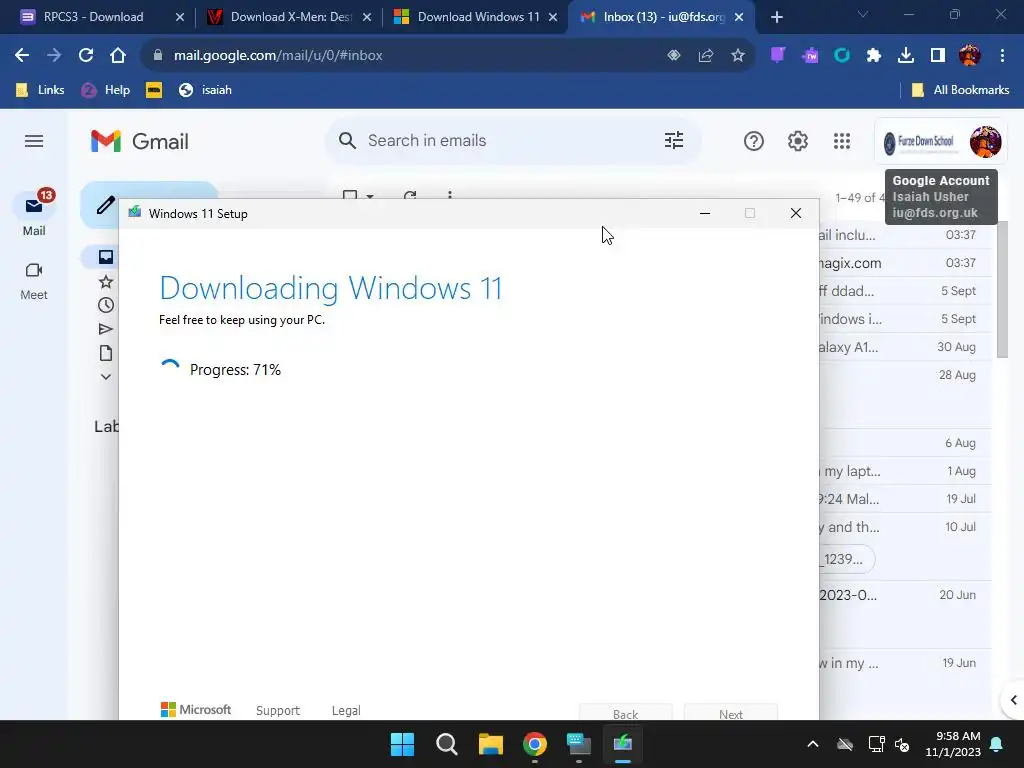
Task: Open the taskbar clock showing 9:58 AM
Action: [953, 744]
